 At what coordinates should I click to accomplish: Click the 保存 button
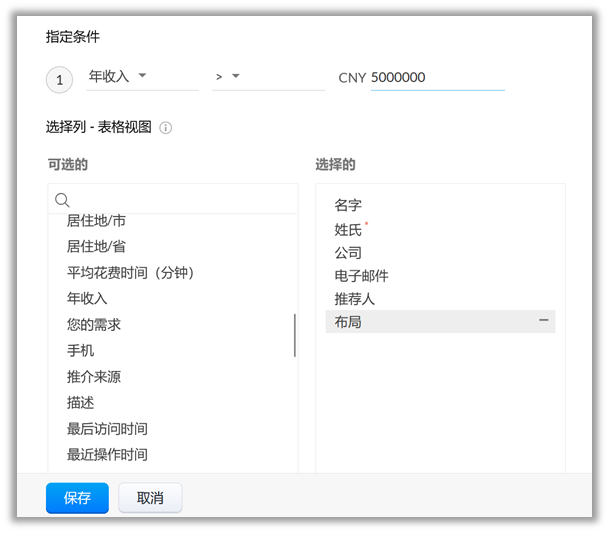pos(77,497)
